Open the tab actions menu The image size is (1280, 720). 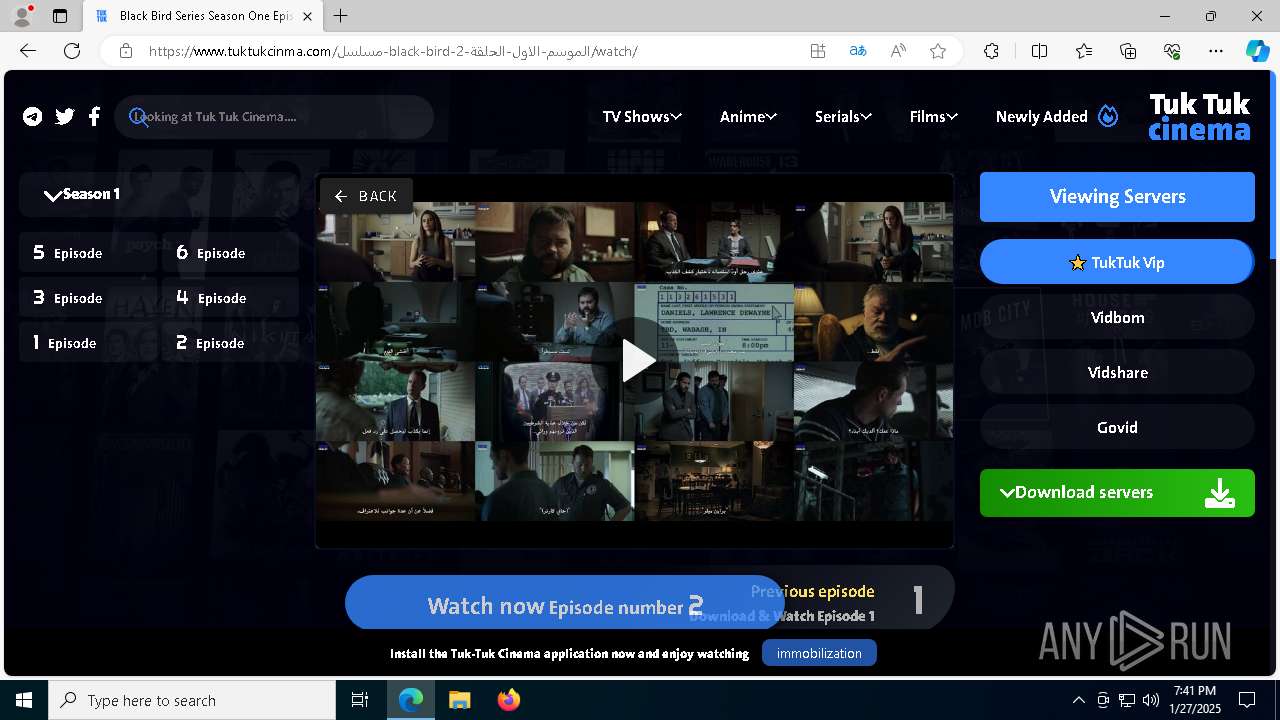tap(60, 16)
